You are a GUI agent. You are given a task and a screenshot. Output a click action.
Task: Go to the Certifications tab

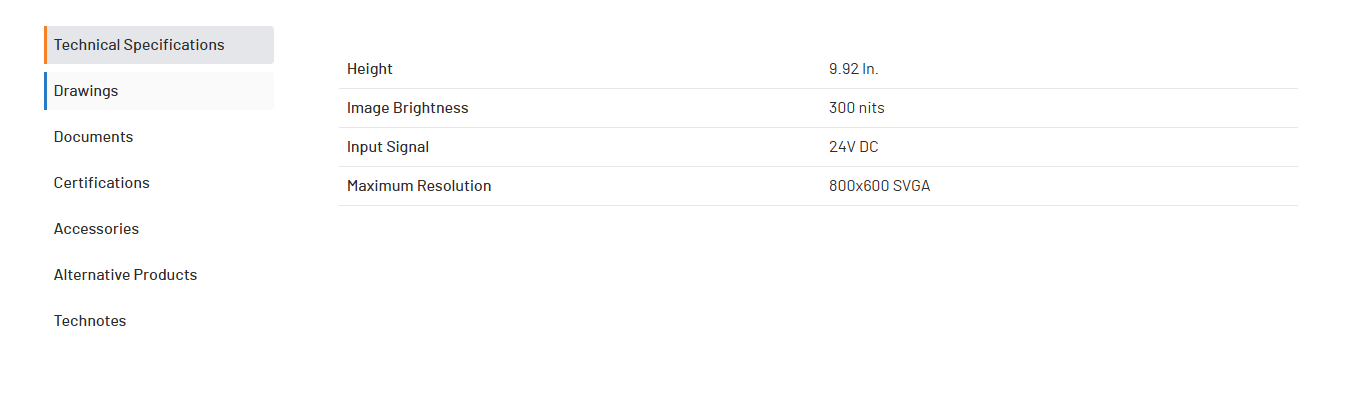pos(101,183)
